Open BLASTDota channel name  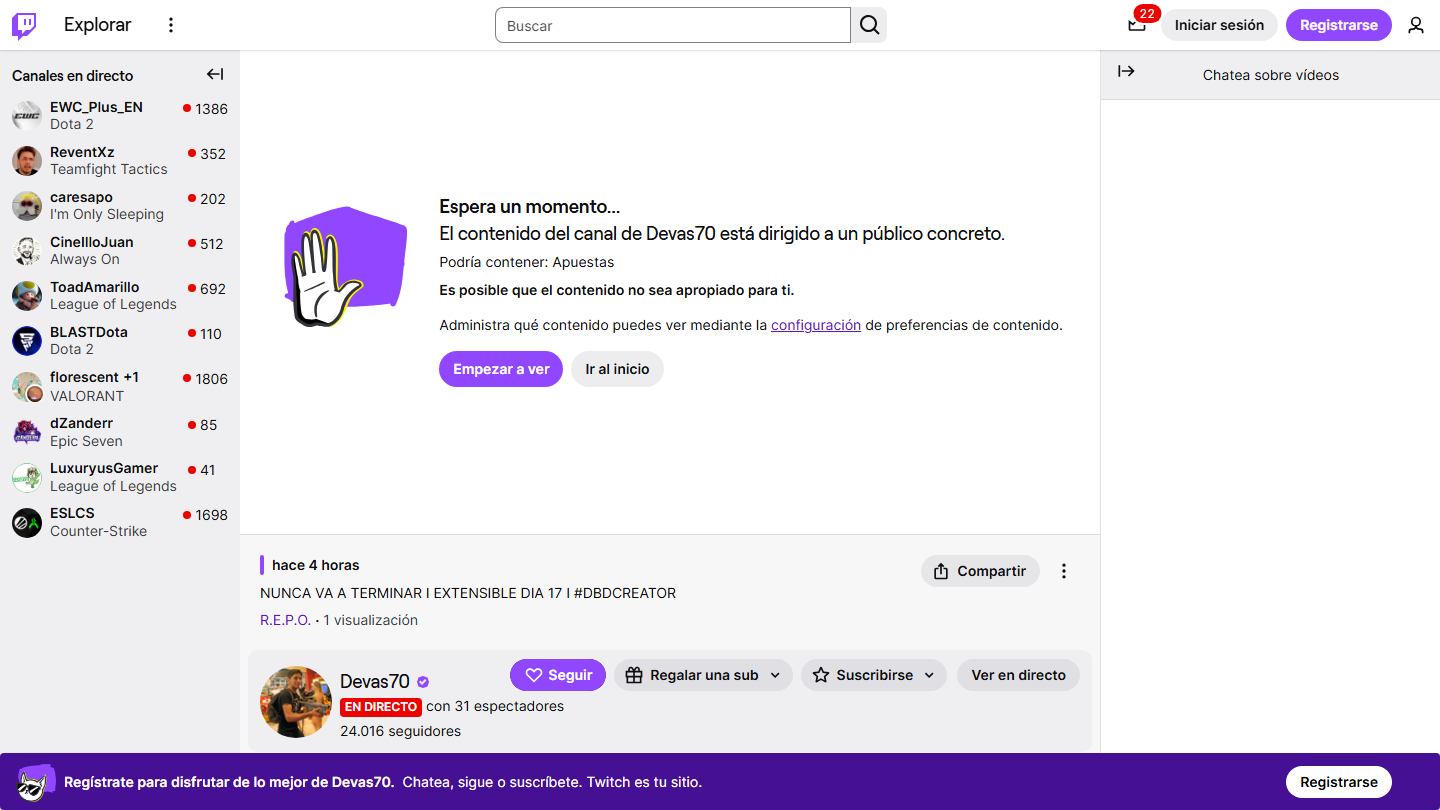89,332
